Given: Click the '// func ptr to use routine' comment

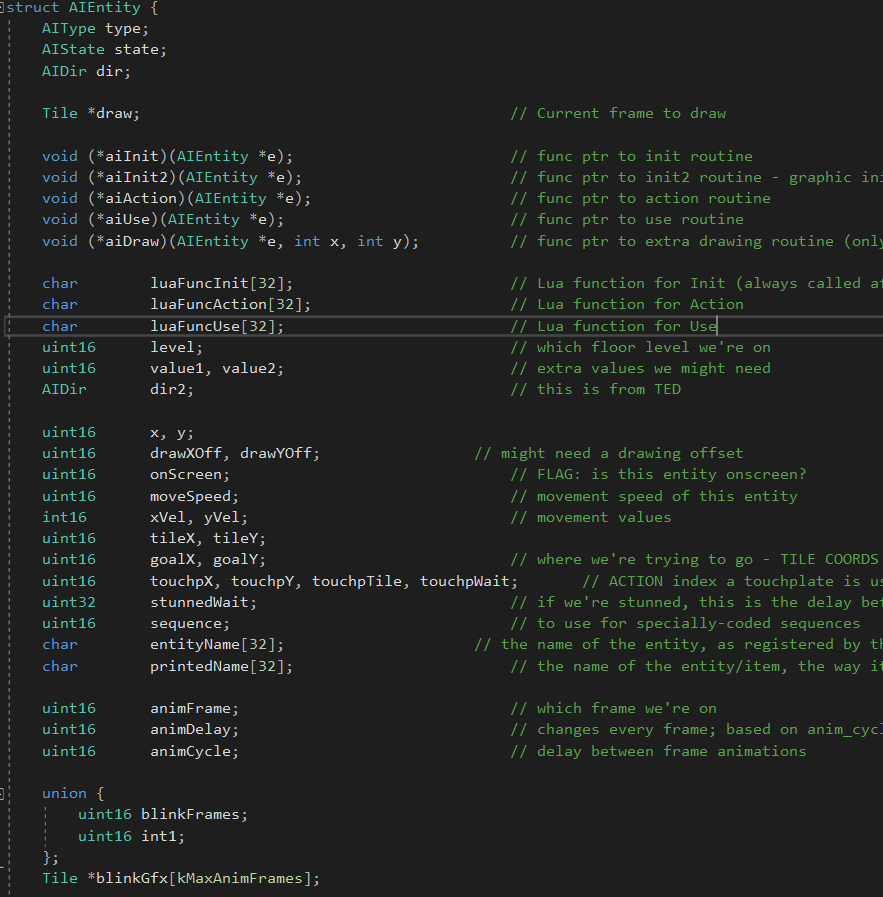Looking at the screenshot, I should pos(627,220).
